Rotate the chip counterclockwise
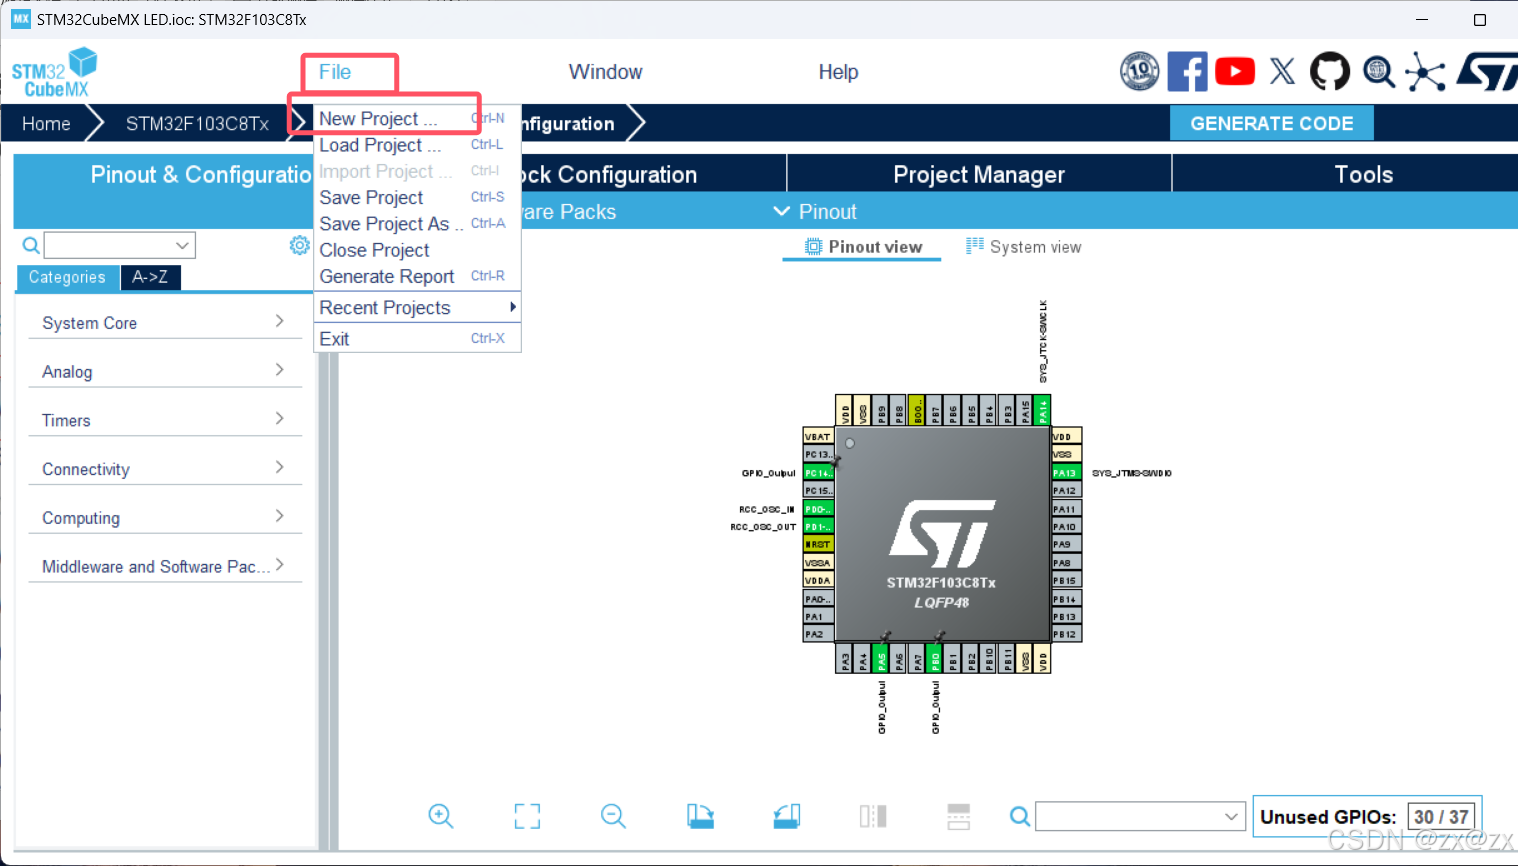Image resolution: width=1518 pixels, height=866 pixels. coord(787,816)
